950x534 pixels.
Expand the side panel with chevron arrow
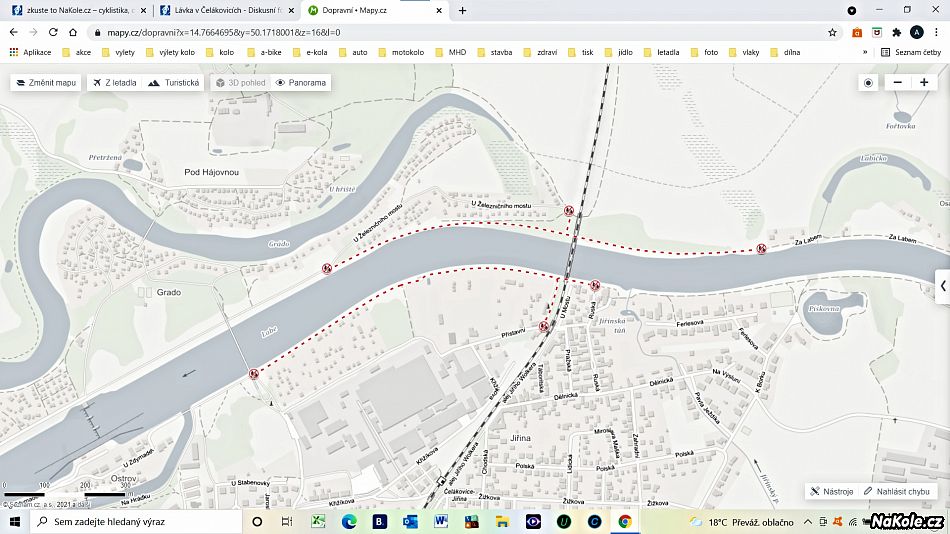942,286
